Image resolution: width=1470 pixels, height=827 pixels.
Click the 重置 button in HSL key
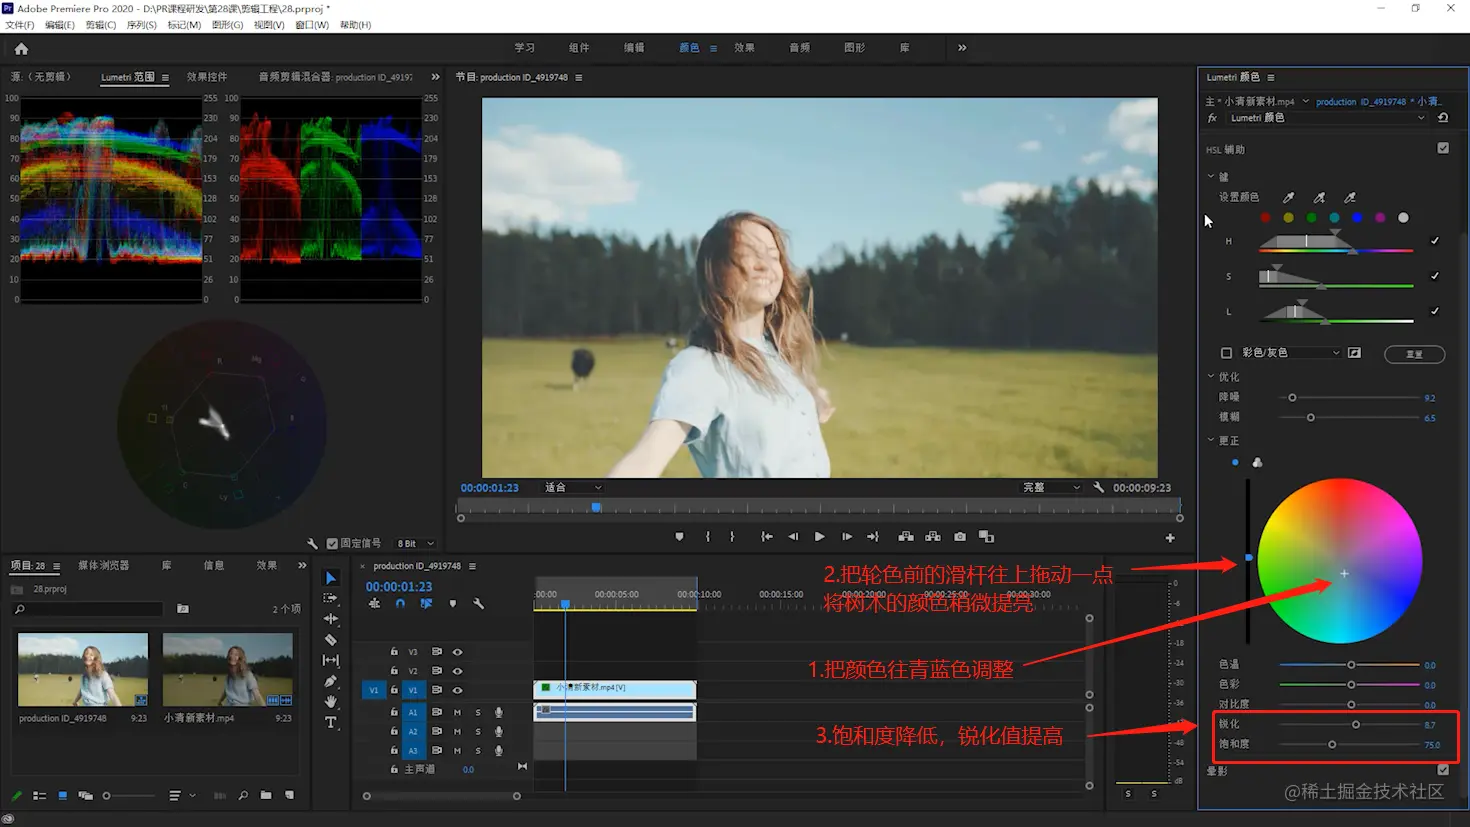pyautogui.click(x=1414, y=354)
